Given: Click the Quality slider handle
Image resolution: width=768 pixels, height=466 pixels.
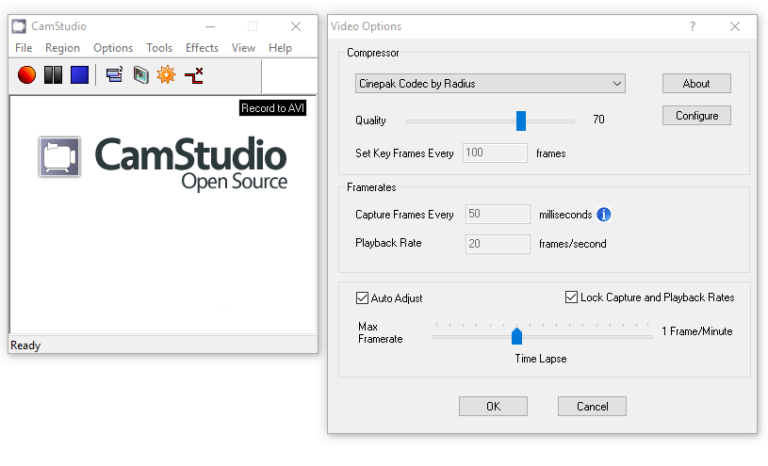Looking at the screenshot, I should (x=521, y=121).
